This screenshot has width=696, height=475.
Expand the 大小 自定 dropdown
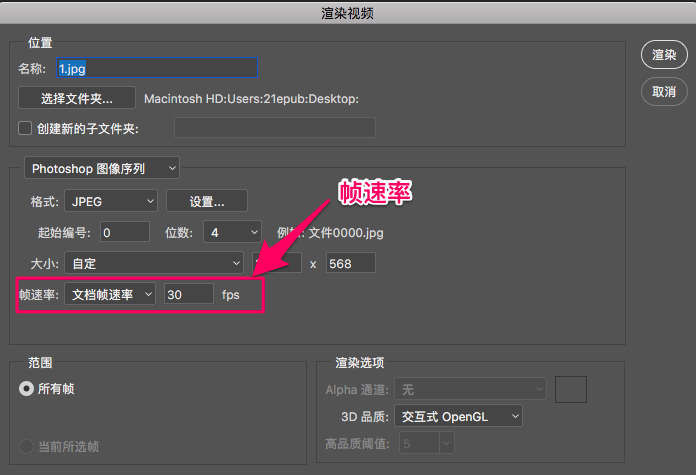[x=154, y=263]
